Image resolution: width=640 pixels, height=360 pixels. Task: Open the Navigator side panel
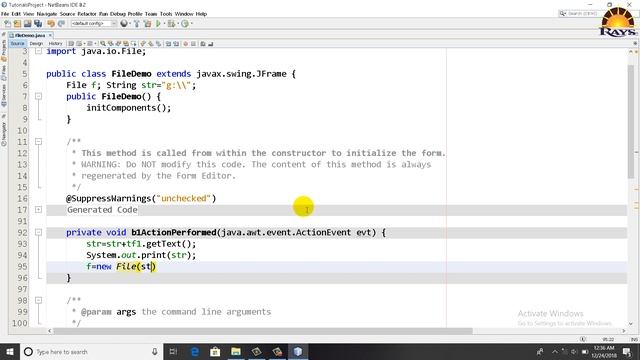click(x=4, y=133)
